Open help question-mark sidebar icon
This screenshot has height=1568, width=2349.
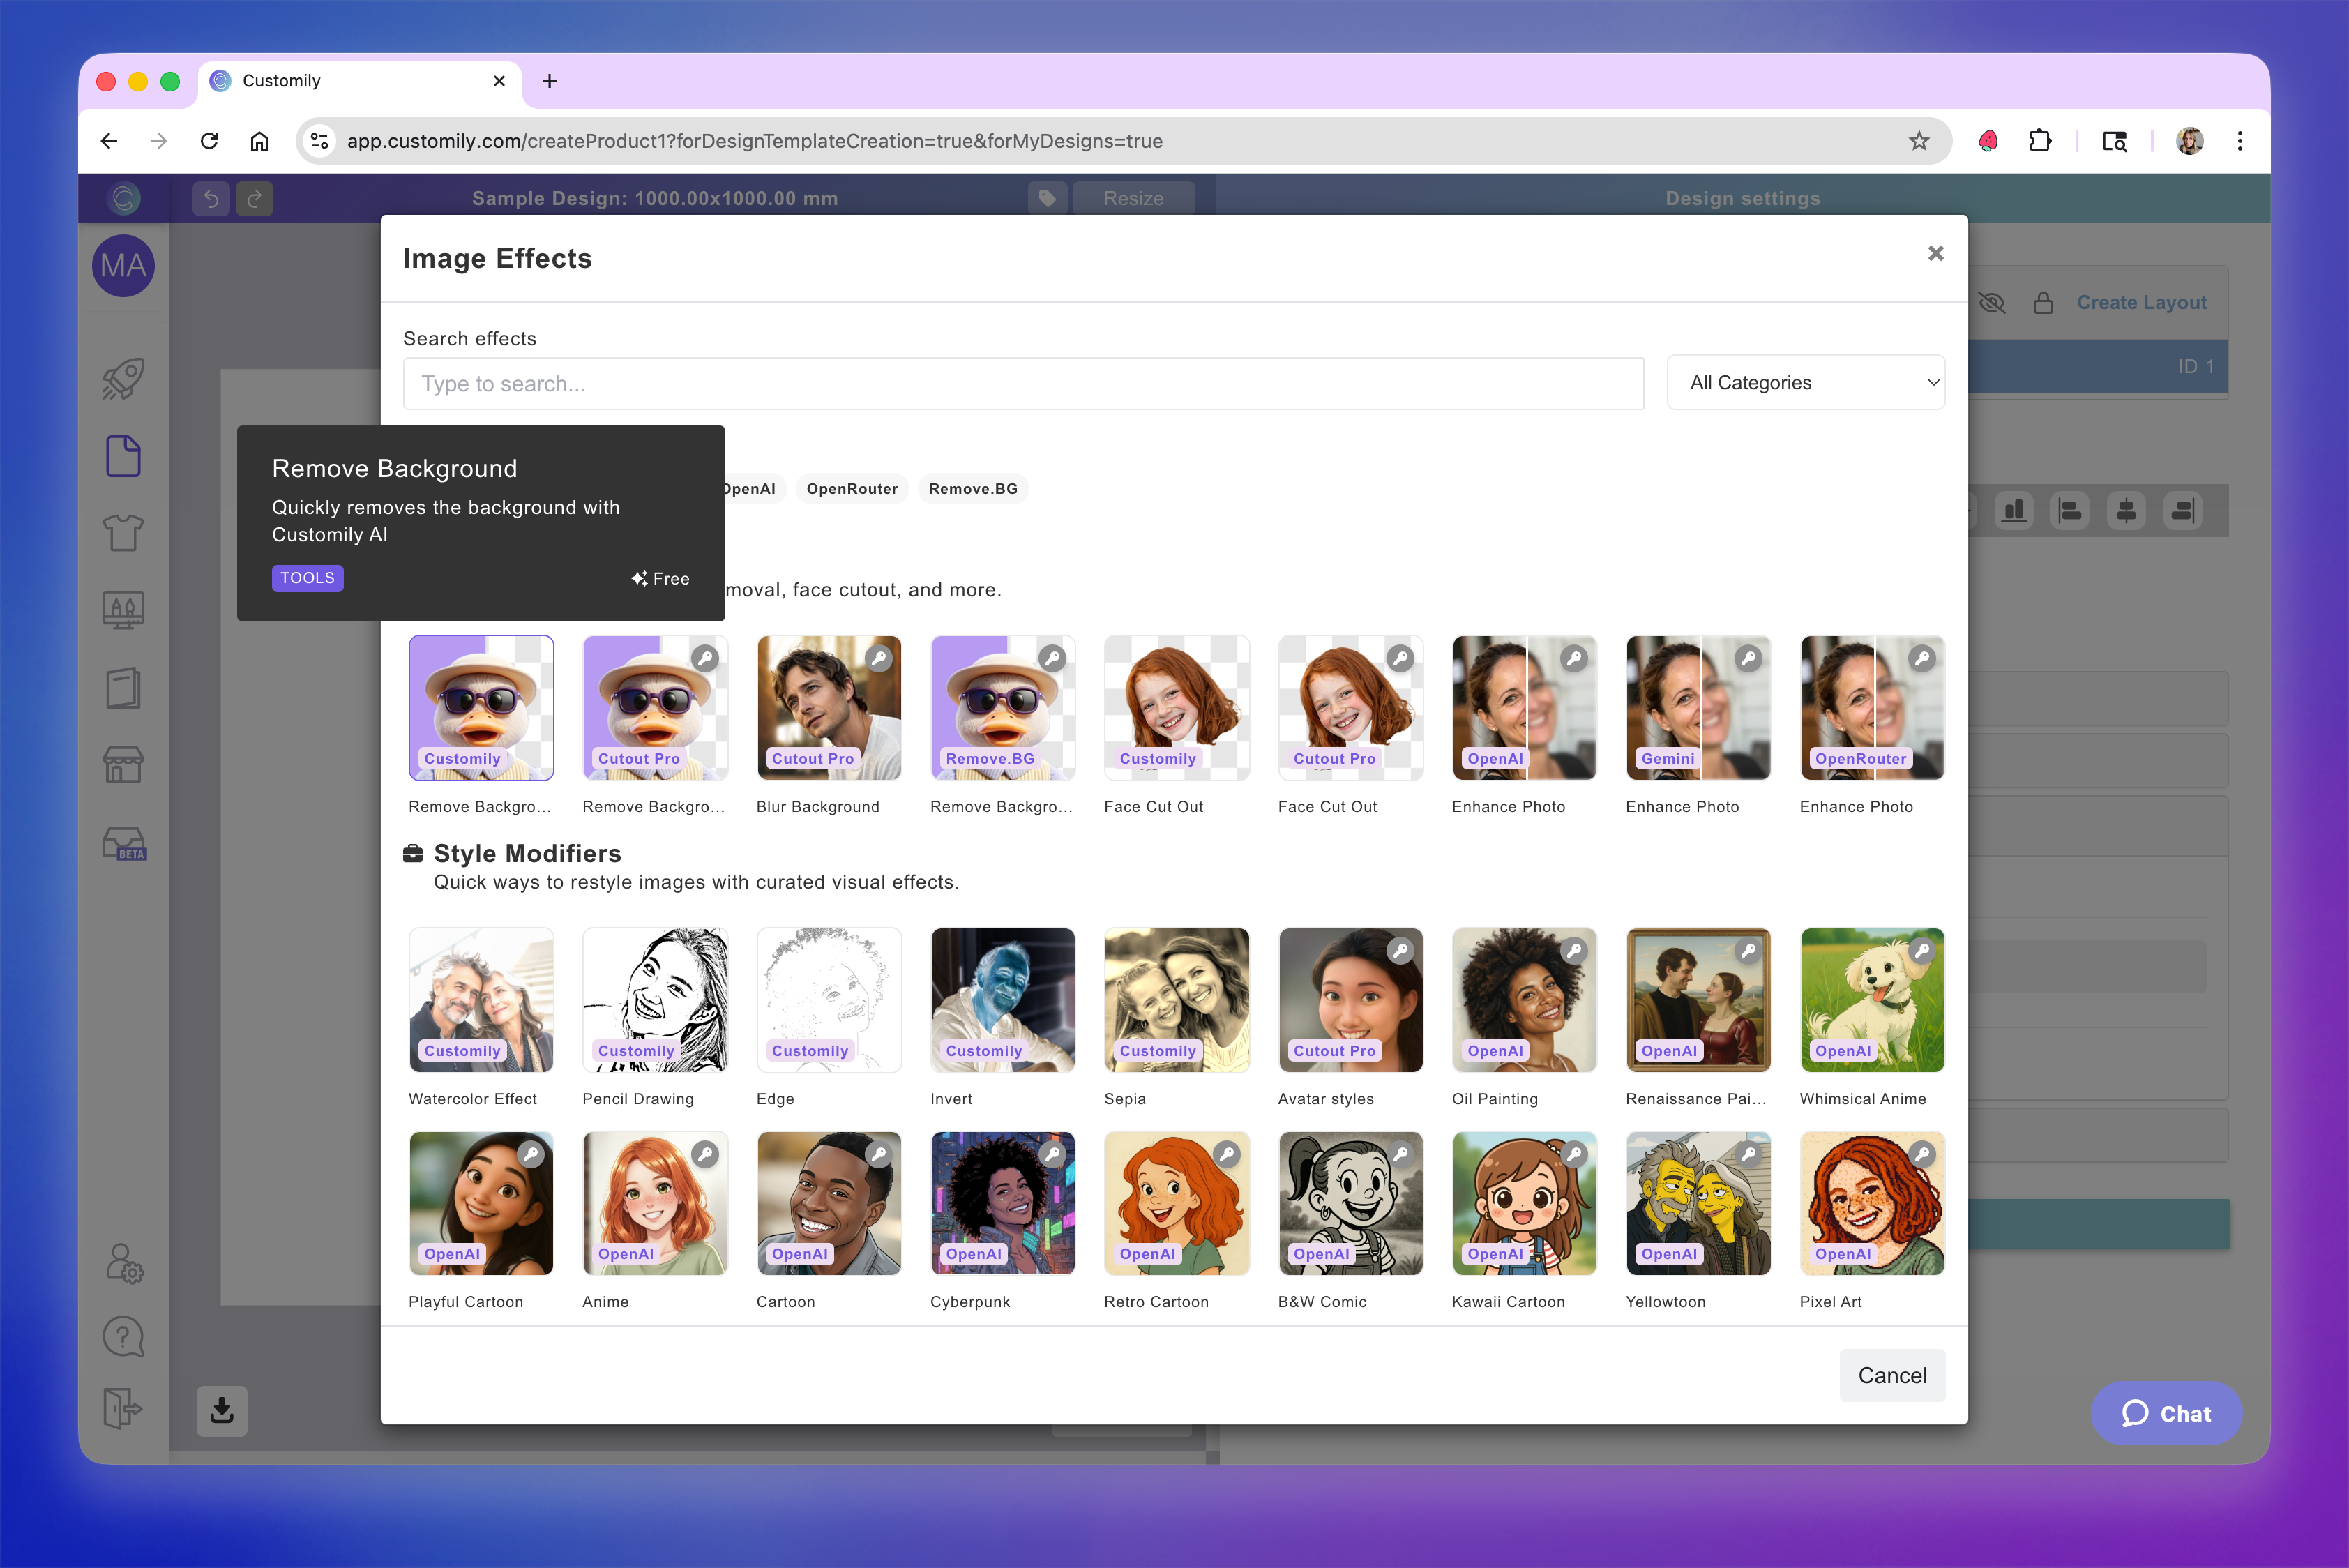pyautogui.click(x=123, y=1337)
